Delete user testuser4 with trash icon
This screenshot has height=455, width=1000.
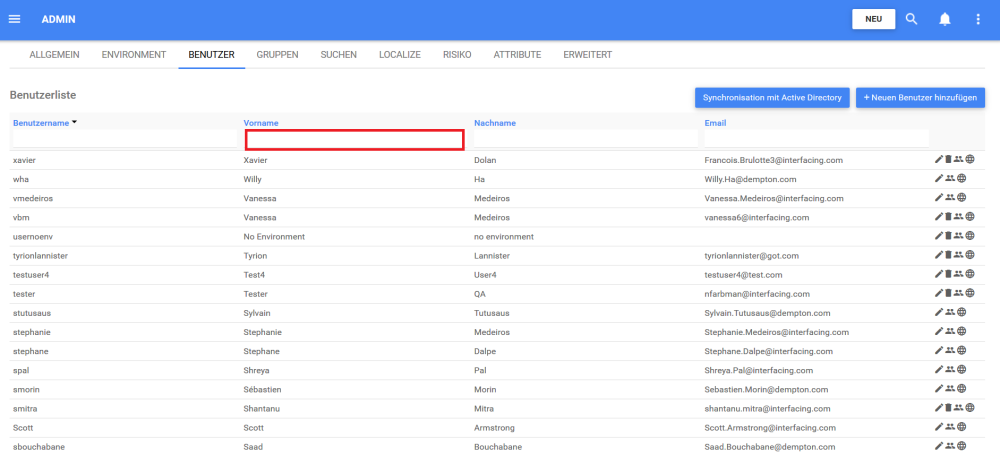tap(948, 274)
